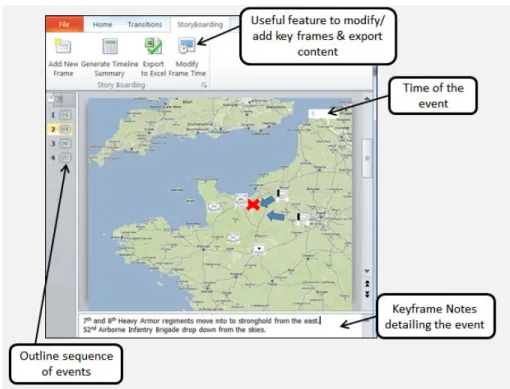This screenshot has width=510, height=389.
Task: Select the unit symbol with center dot
Action: tap(259, 249)
